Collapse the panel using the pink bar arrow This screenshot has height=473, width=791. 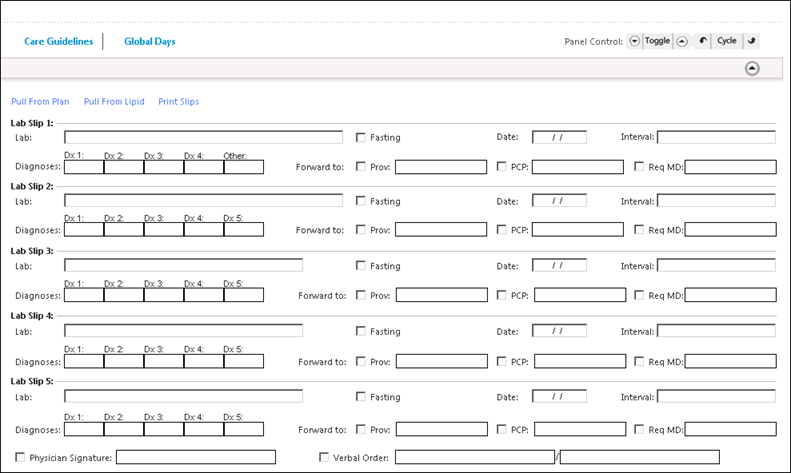point(752,68)
